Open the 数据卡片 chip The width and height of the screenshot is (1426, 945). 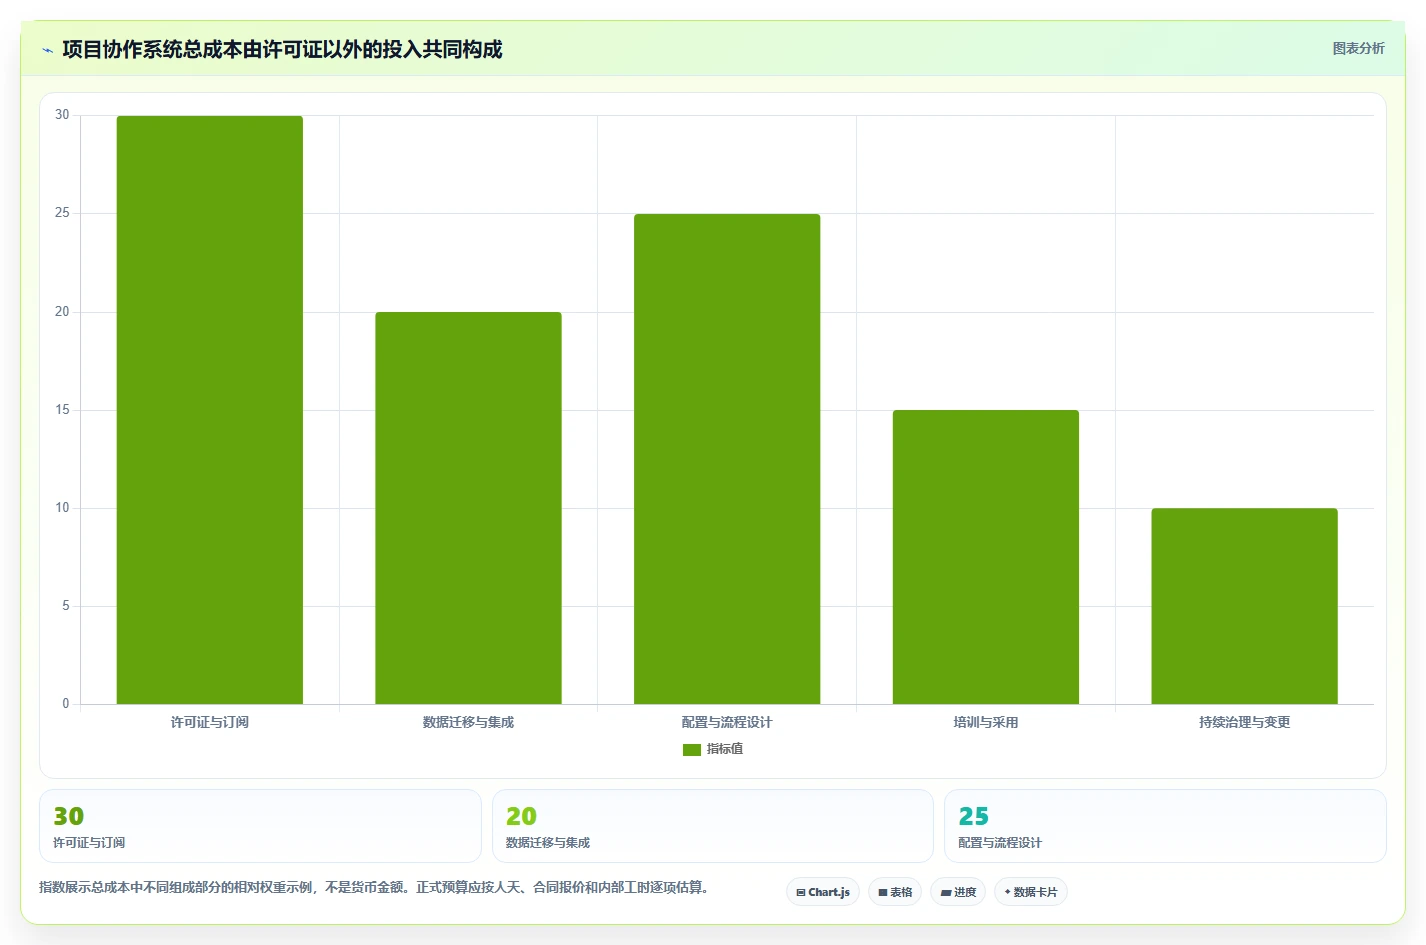click(1031, 892)
